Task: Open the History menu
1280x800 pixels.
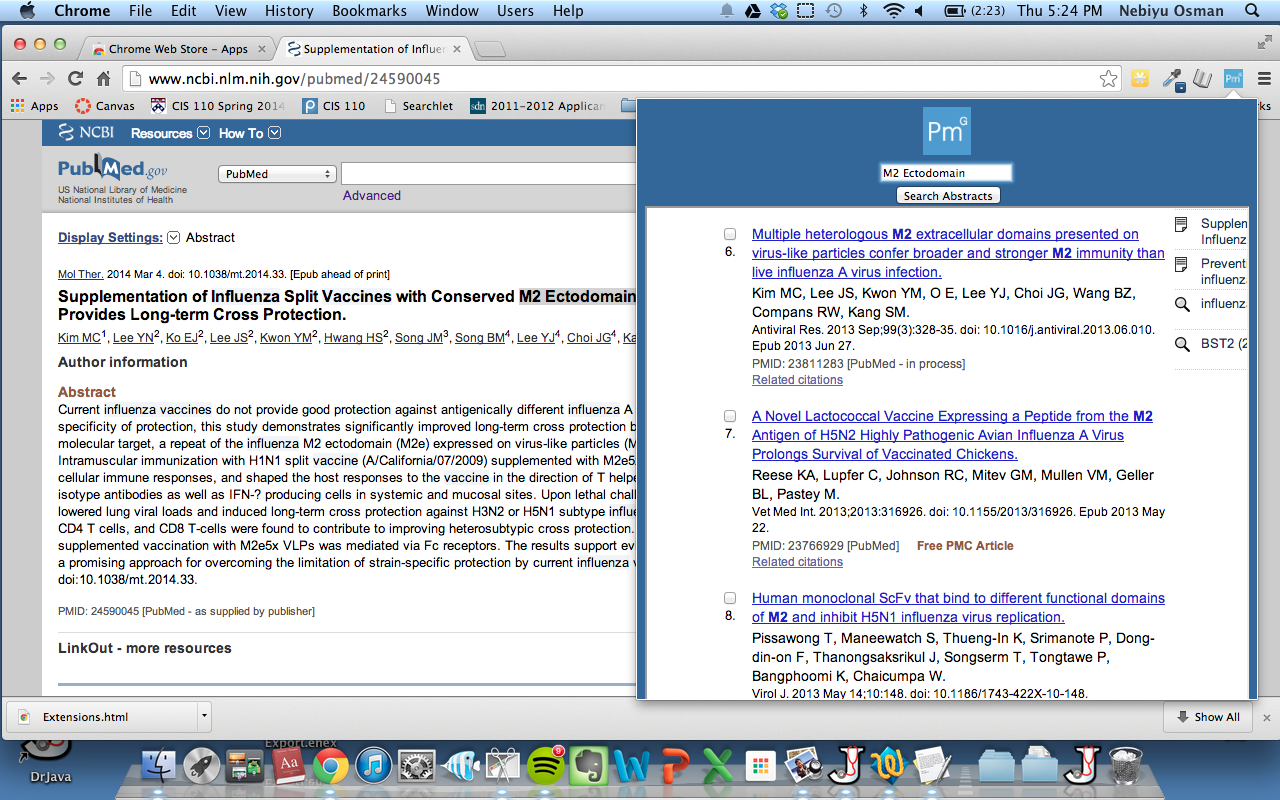Action: pyautogui.click(x=289, y=11)
